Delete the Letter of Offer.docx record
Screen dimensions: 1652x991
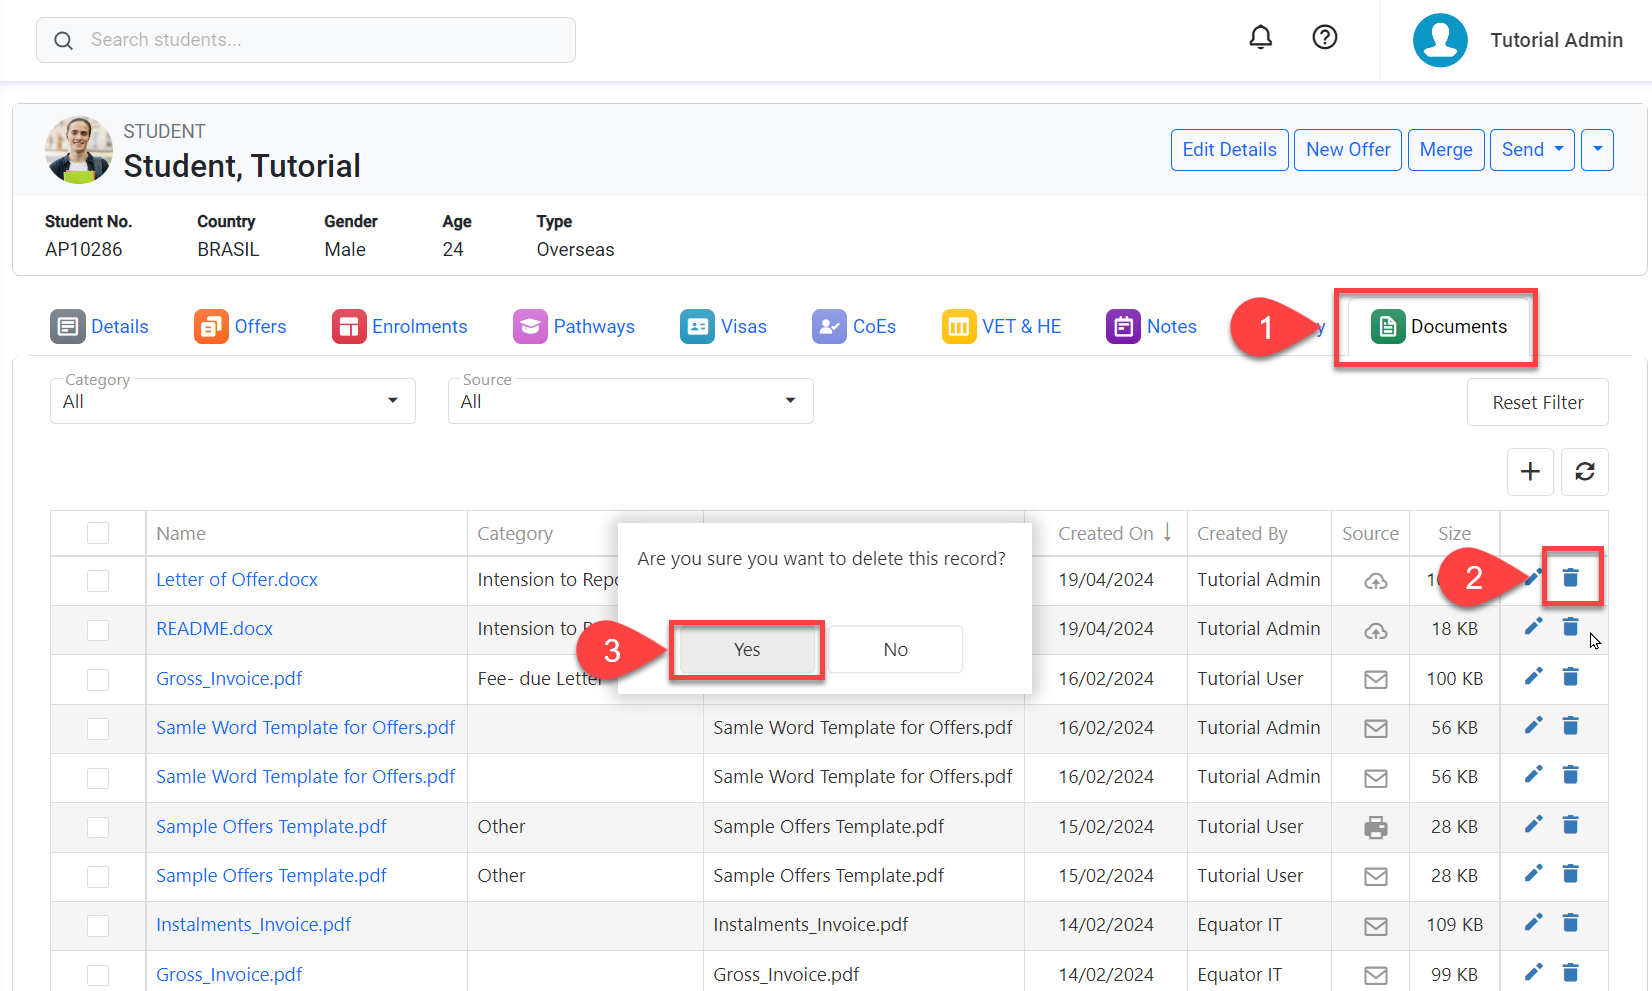click(x=1570, y=577)
